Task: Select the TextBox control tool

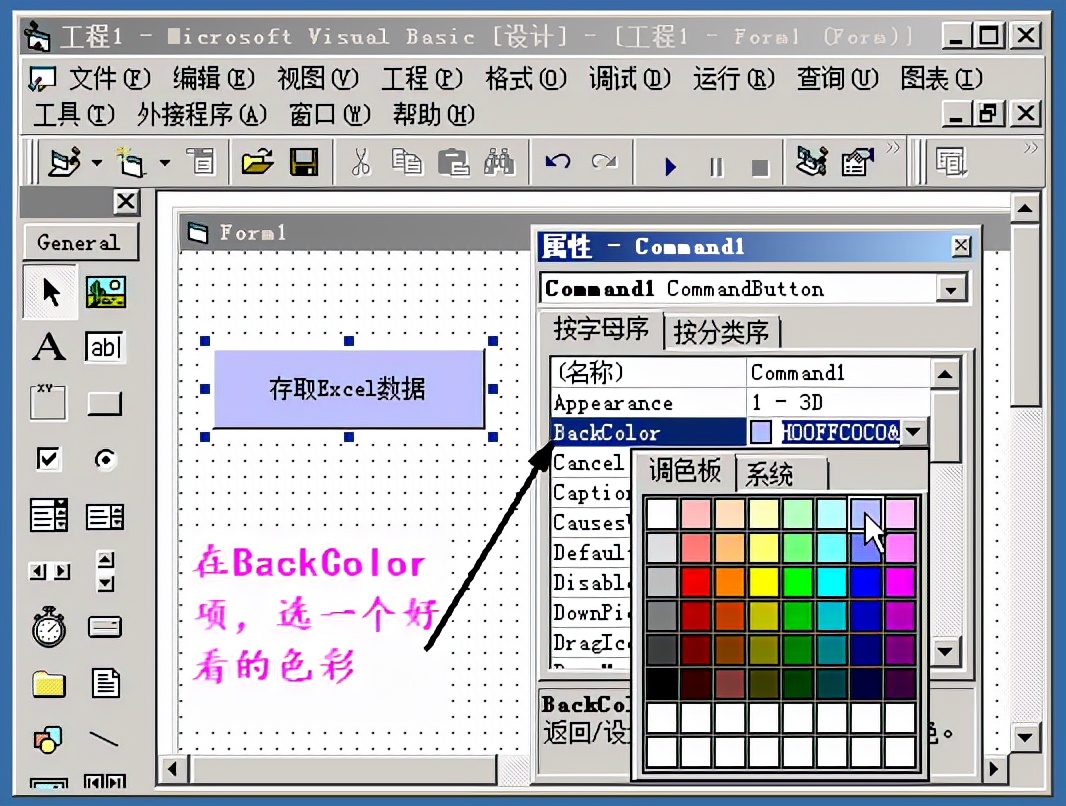Action: (104, 347)
